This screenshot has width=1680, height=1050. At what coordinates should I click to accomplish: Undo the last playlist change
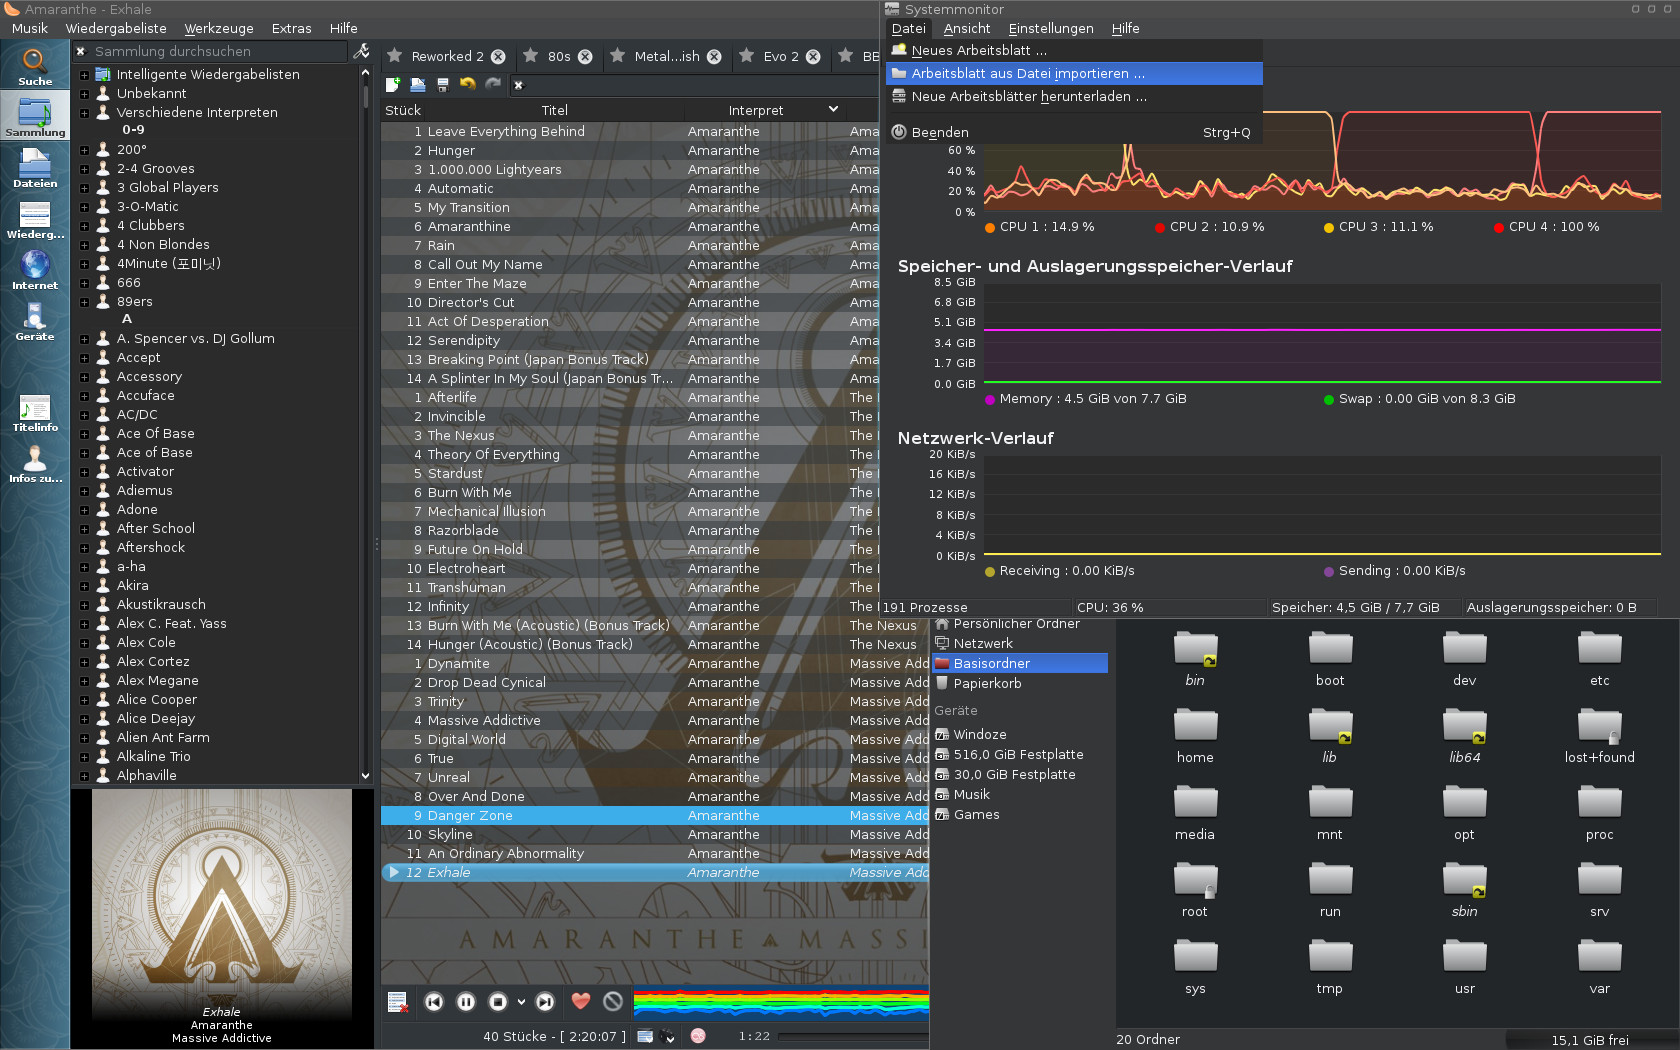[x=468, y=85]
